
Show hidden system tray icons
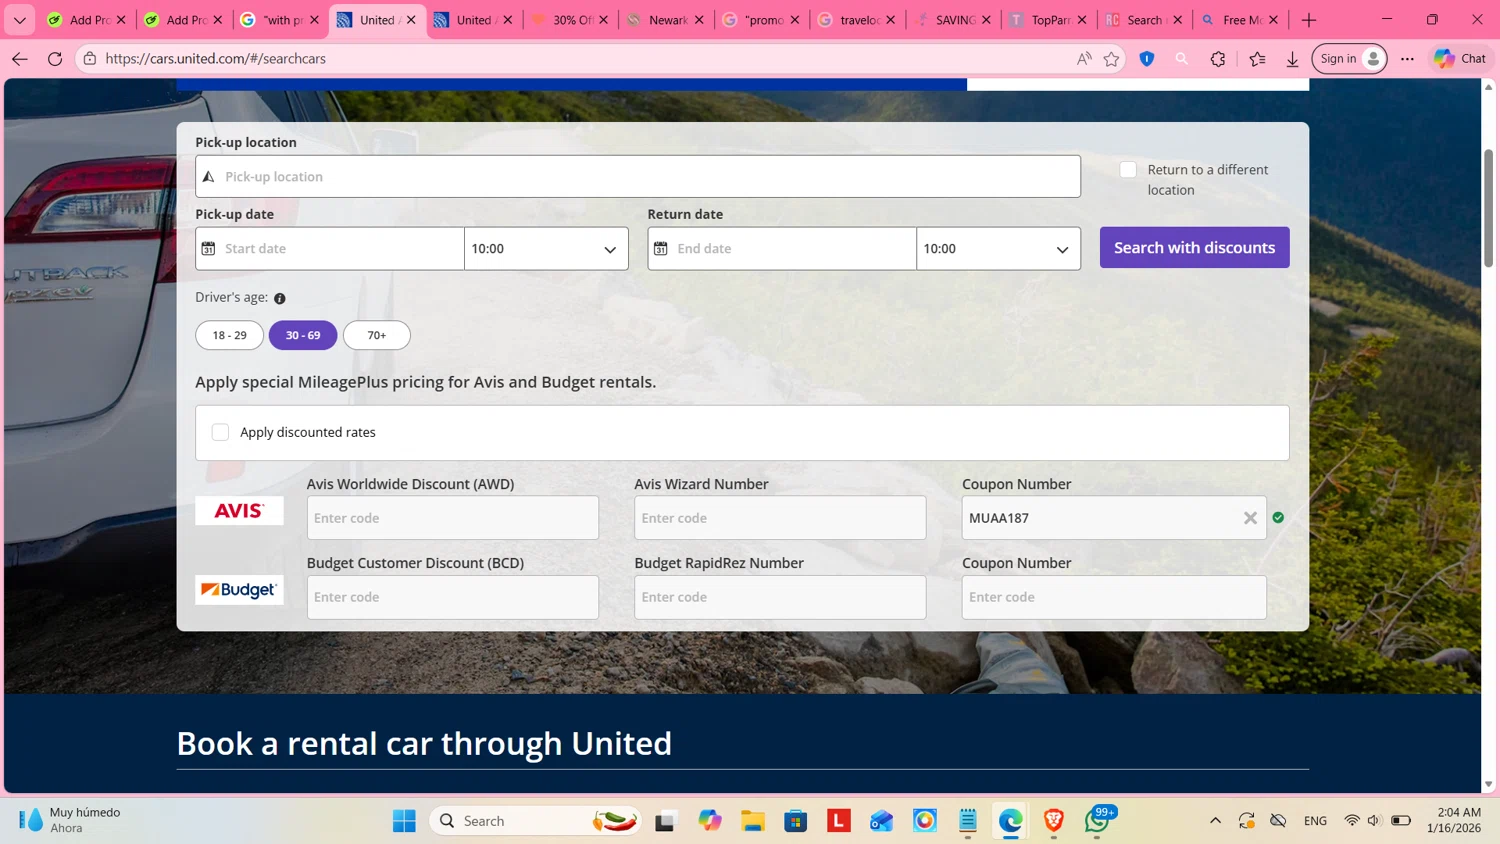pos(1215,821)
